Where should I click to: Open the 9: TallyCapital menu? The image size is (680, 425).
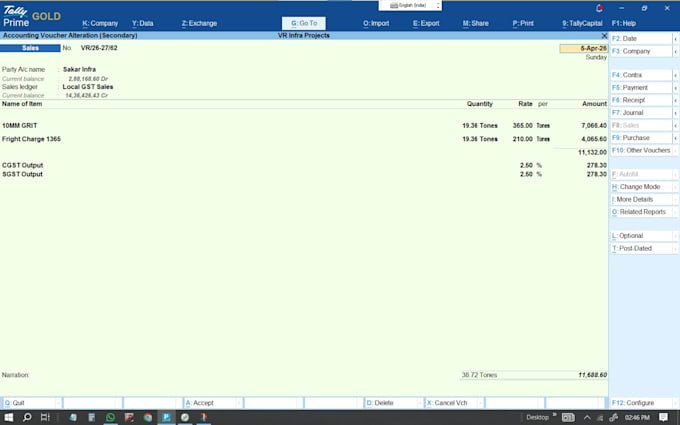[582, 23]
